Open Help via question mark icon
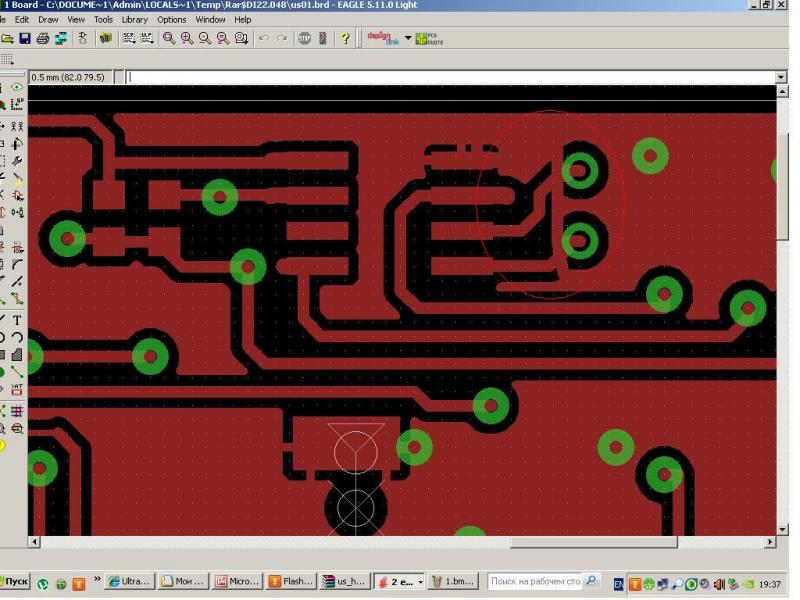Viewport: 800px width, 600px height. [345, 38]
